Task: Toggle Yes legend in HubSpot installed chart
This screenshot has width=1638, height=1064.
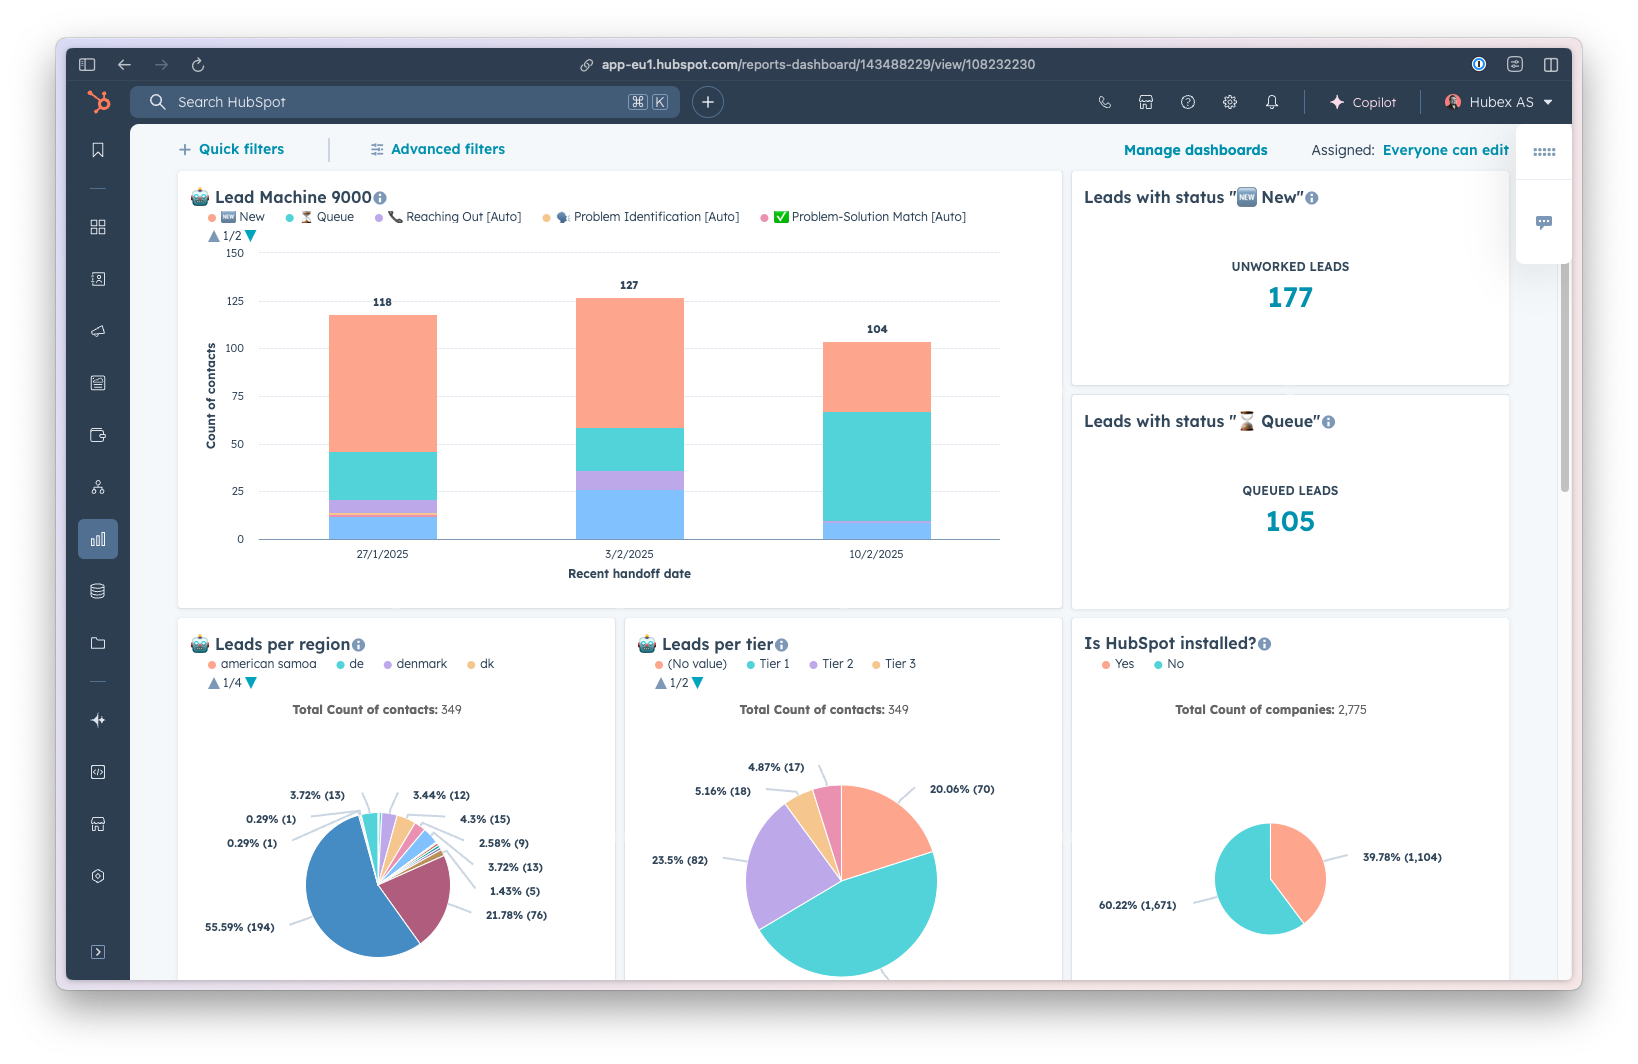Action: [x=1118, y=664]
